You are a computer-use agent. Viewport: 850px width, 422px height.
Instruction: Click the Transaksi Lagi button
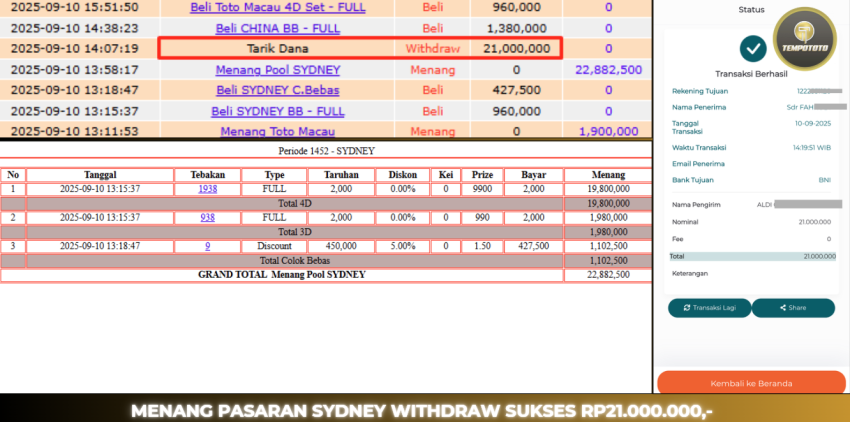pos(710,308)
